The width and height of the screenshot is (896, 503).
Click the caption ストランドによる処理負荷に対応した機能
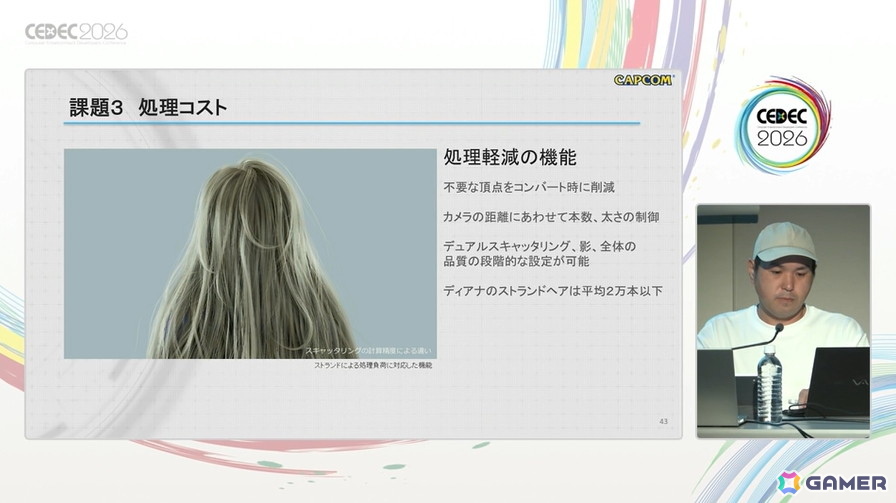click(x=373, y=365)
